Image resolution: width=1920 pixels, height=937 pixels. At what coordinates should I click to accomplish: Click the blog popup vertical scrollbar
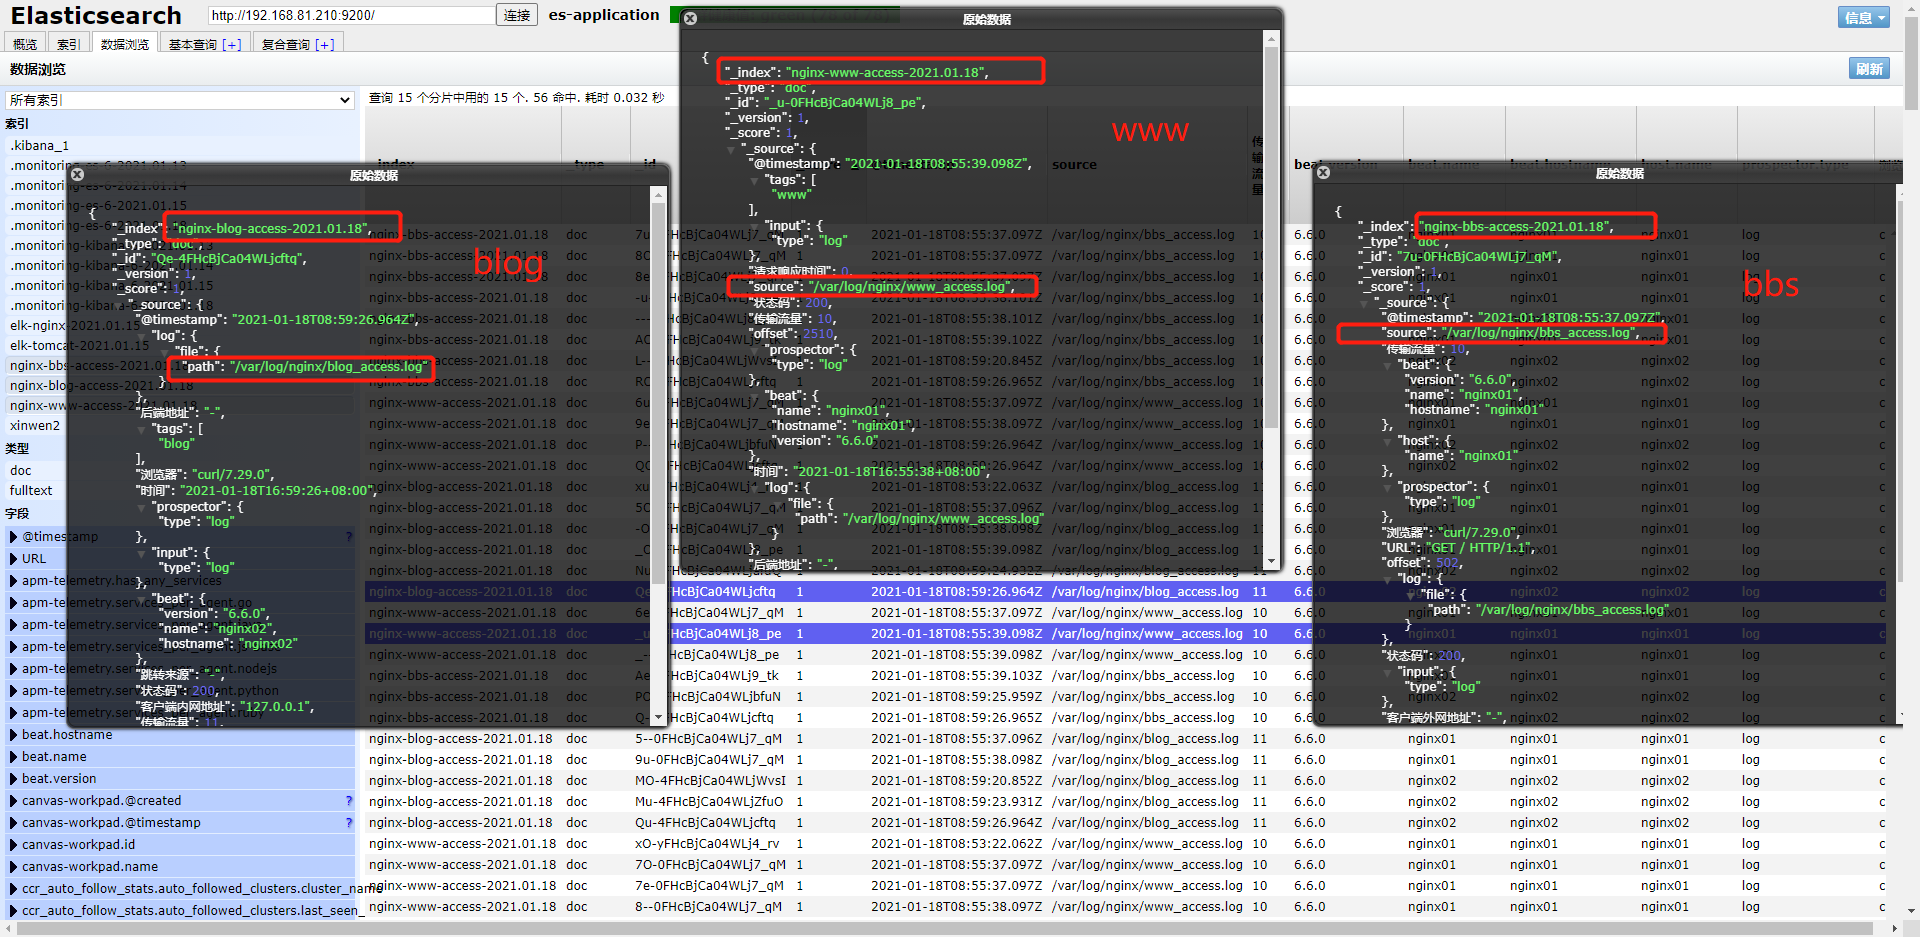(x=658, y=394)
